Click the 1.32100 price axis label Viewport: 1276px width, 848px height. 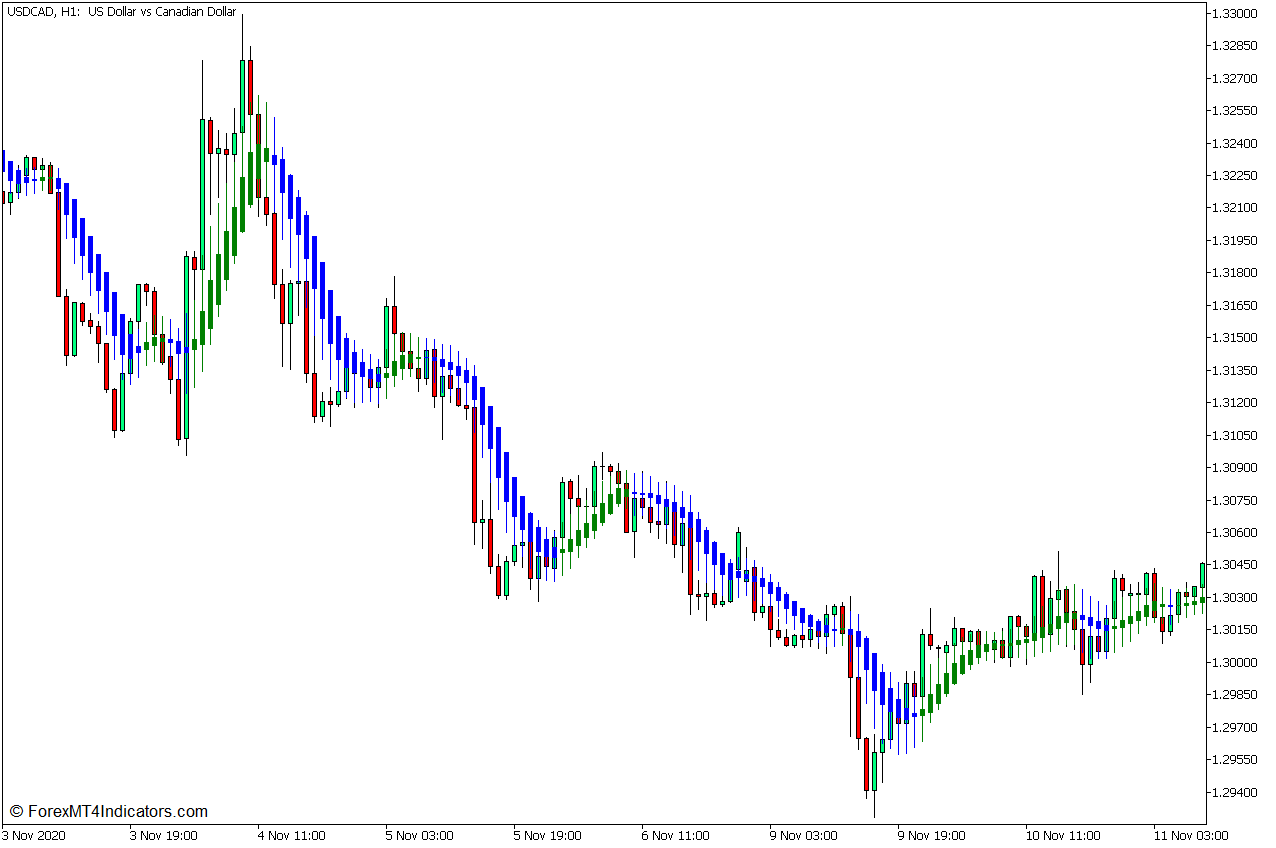coord(1233,208)
